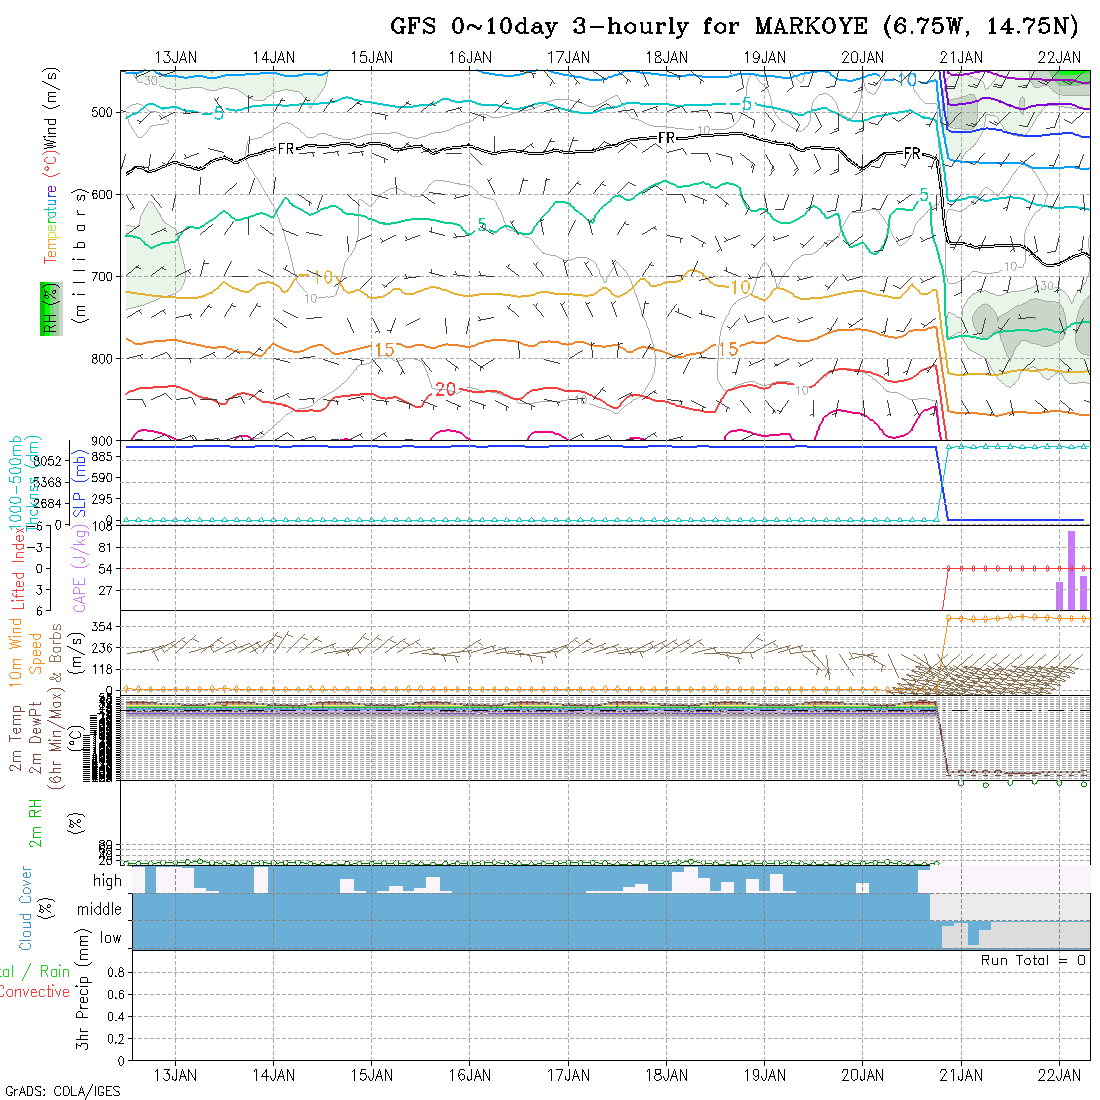Viewport: 1100px width, 1100px height.
Task: Click the 'Cloud Cover' axis title
Action: coord(26,908)
